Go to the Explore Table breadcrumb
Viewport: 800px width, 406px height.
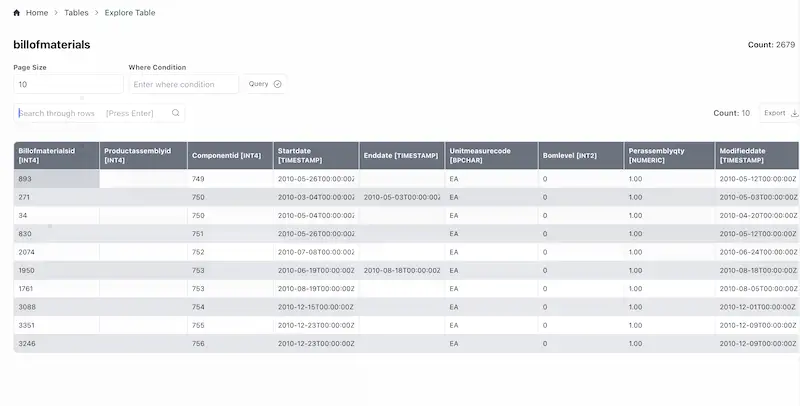[130, 13]
